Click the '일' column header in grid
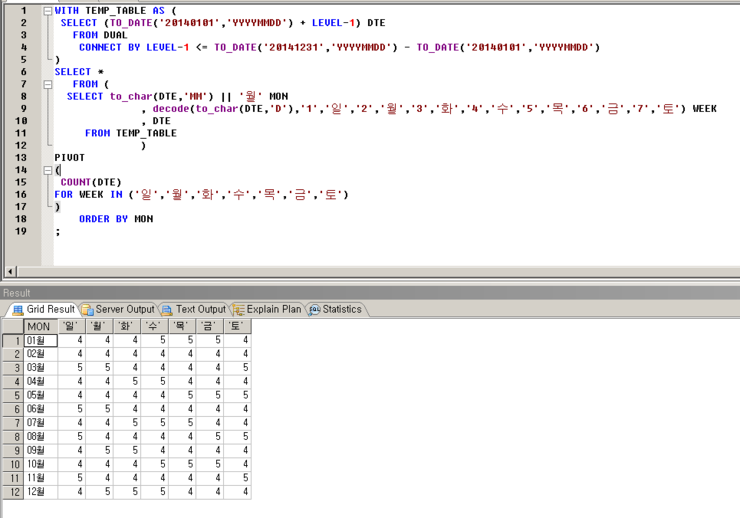 point(70,326)
